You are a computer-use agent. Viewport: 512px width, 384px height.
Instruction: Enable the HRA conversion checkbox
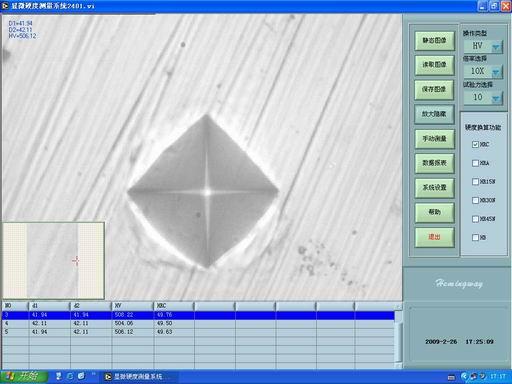(x=475, y=163)
